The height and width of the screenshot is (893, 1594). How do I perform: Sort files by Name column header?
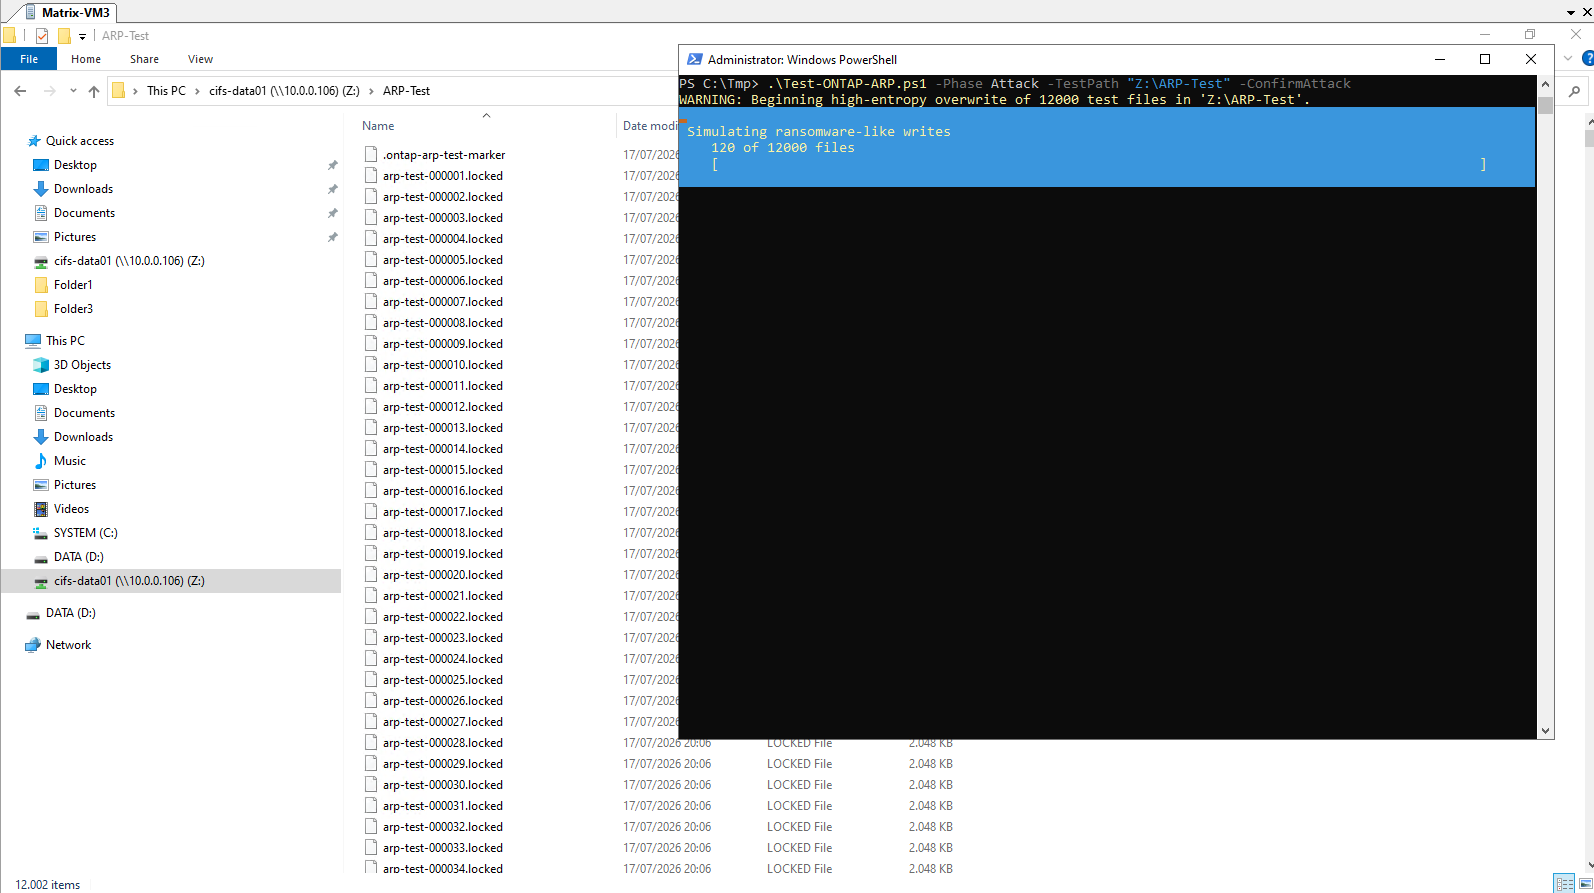pyautogui.click(x=378, y=126)
